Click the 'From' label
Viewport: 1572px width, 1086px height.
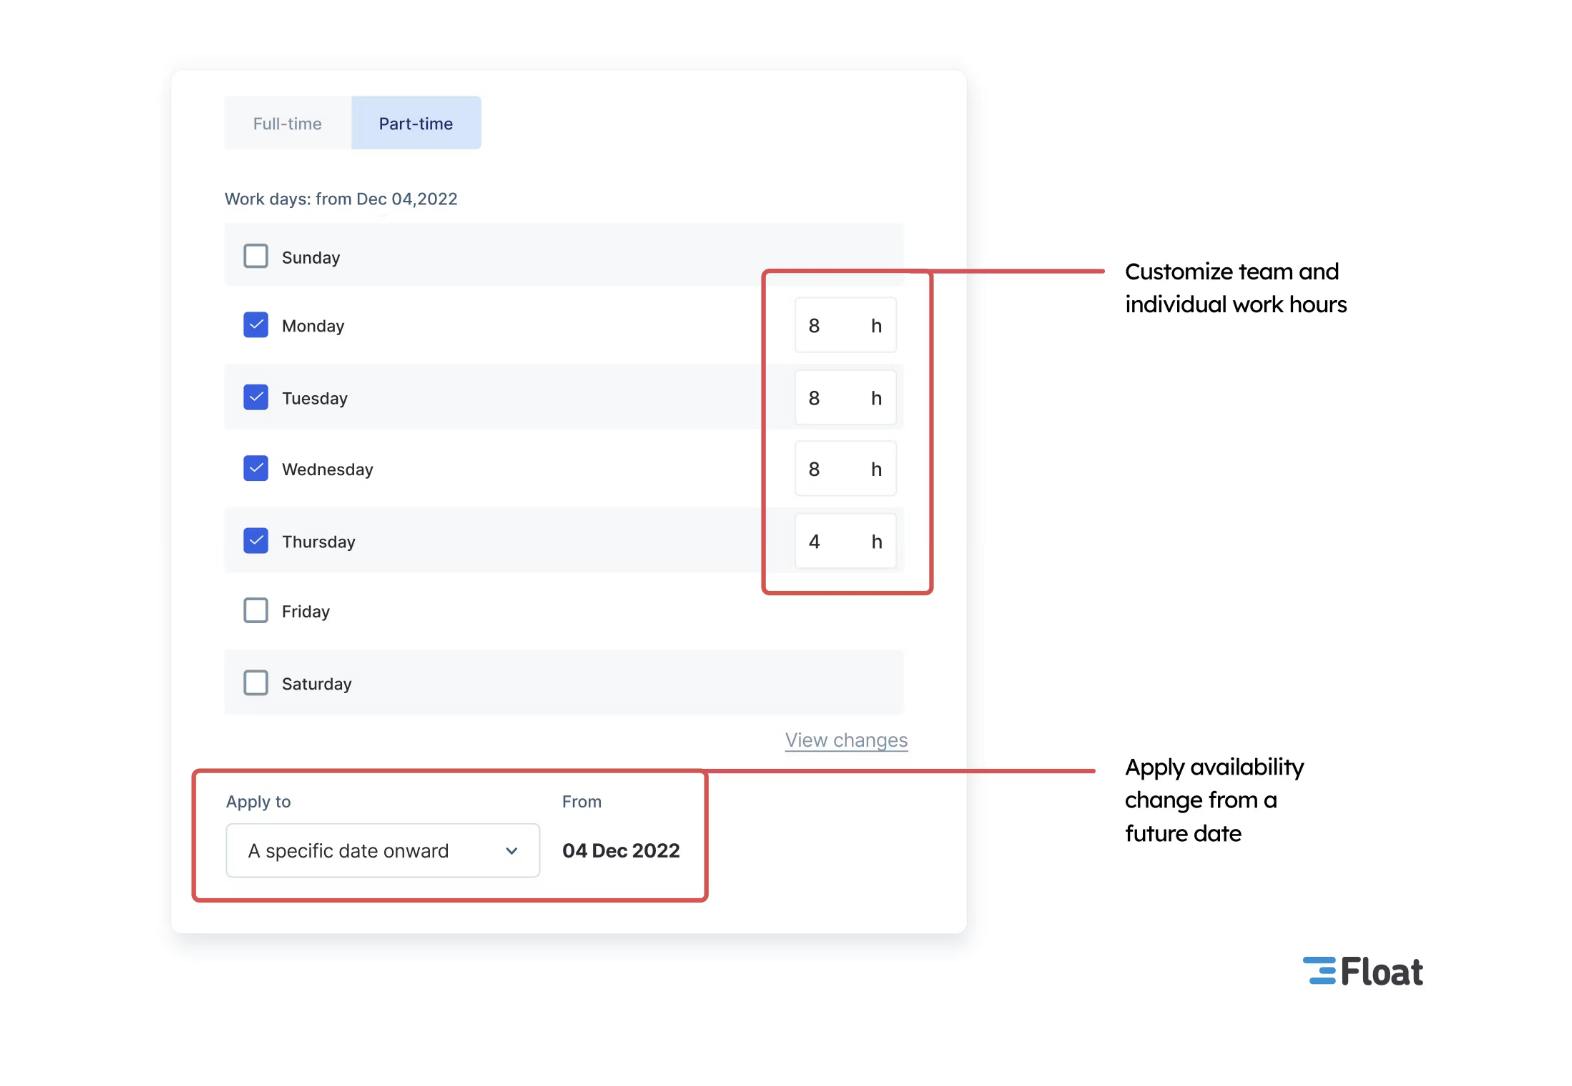click(582, 802)
